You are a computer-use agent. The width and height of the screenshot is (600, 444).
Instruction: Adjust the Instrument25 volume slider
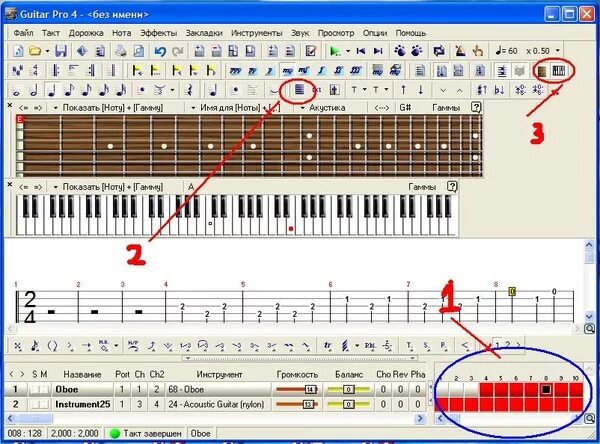297,405
